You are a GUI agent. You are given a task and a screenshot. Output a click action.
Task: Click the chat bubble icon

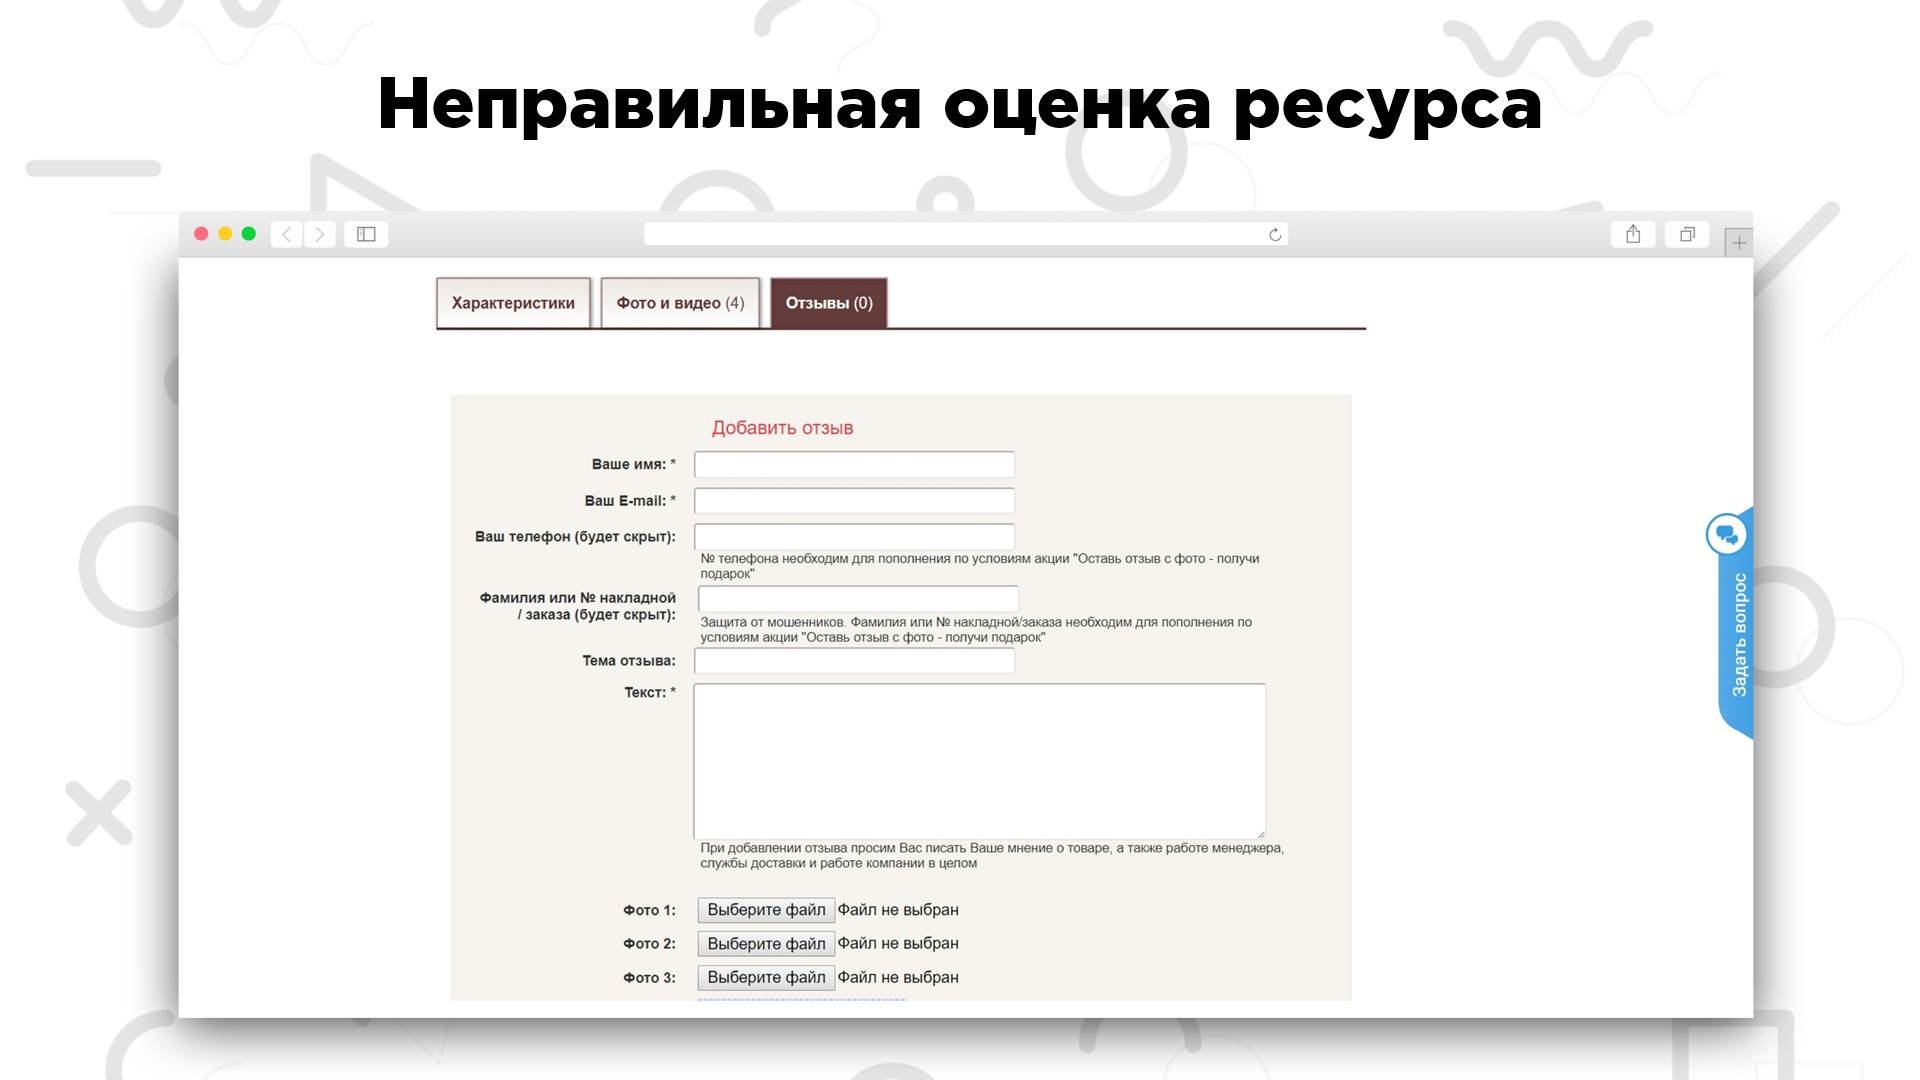pos(1726,534)
